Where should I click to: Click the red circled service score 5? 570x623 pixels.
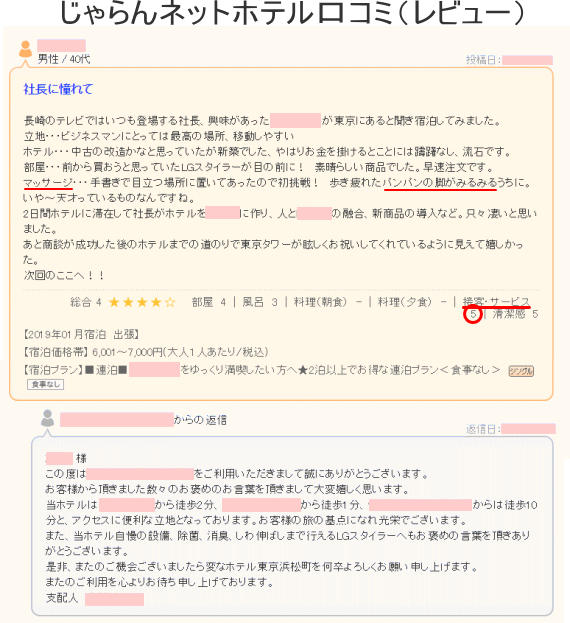pyautogui.click(x=473, y=314)
